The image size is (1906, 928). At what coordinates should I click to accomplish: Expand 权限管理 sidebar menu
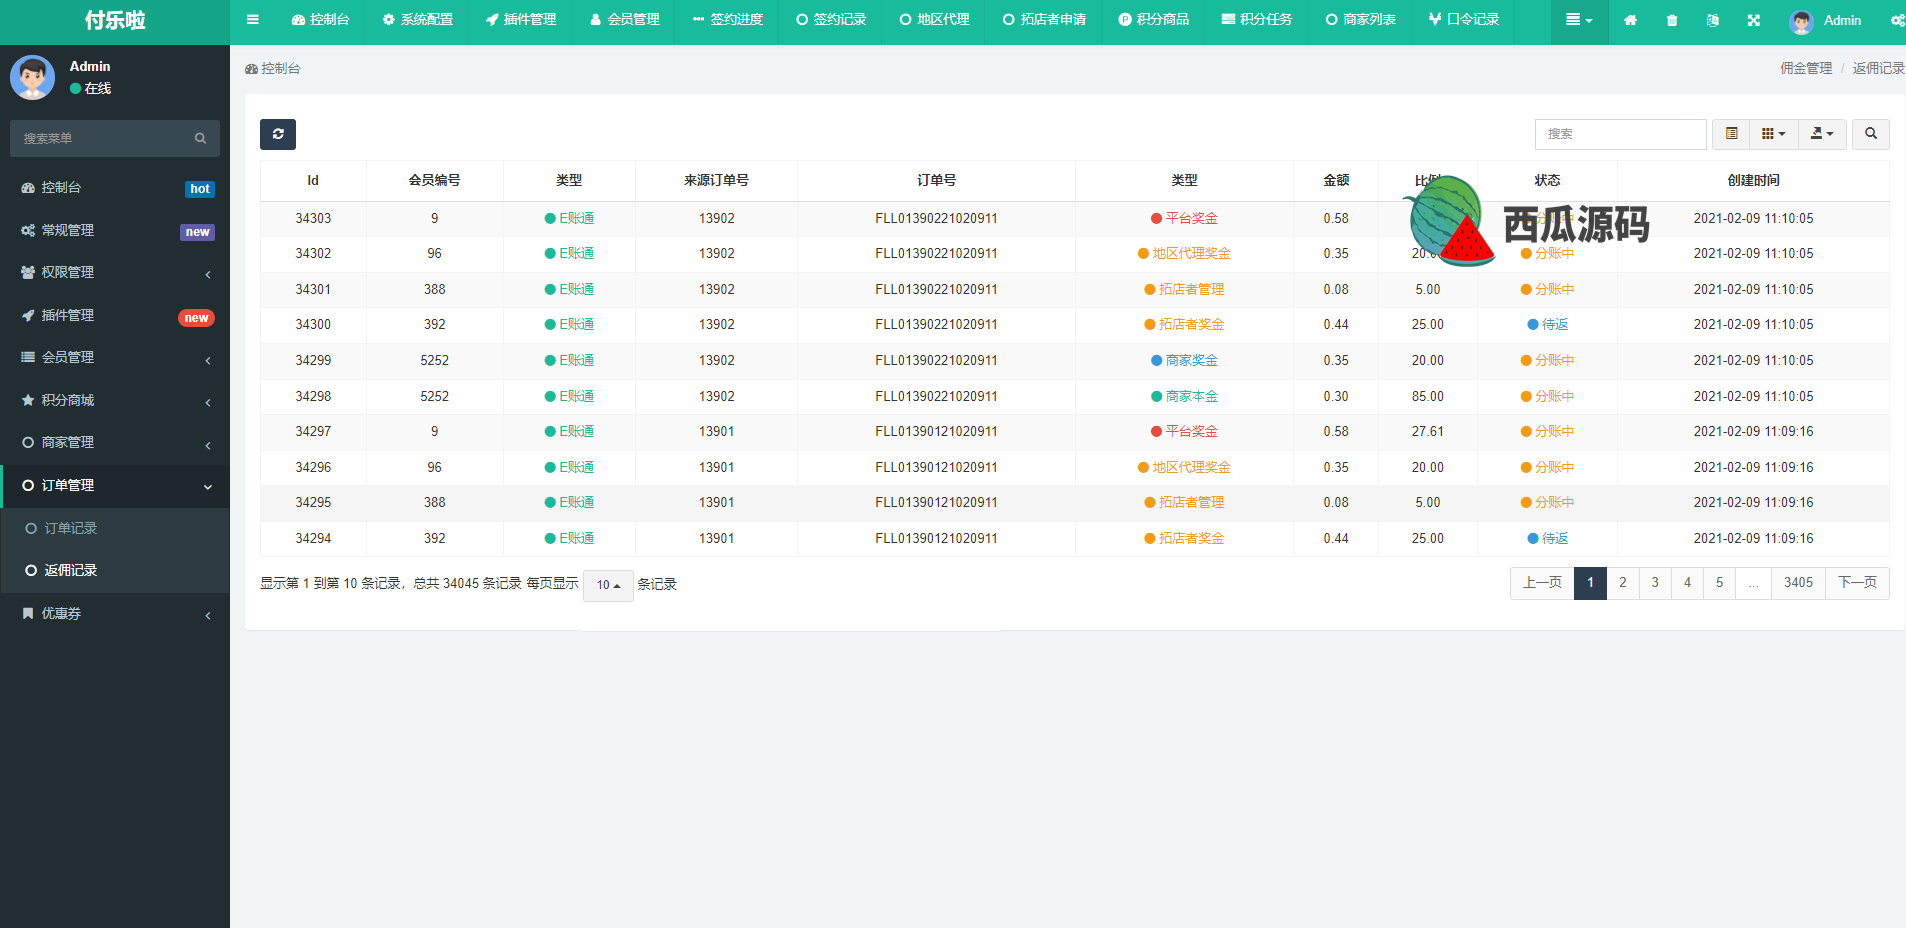(x=115, y=273)
